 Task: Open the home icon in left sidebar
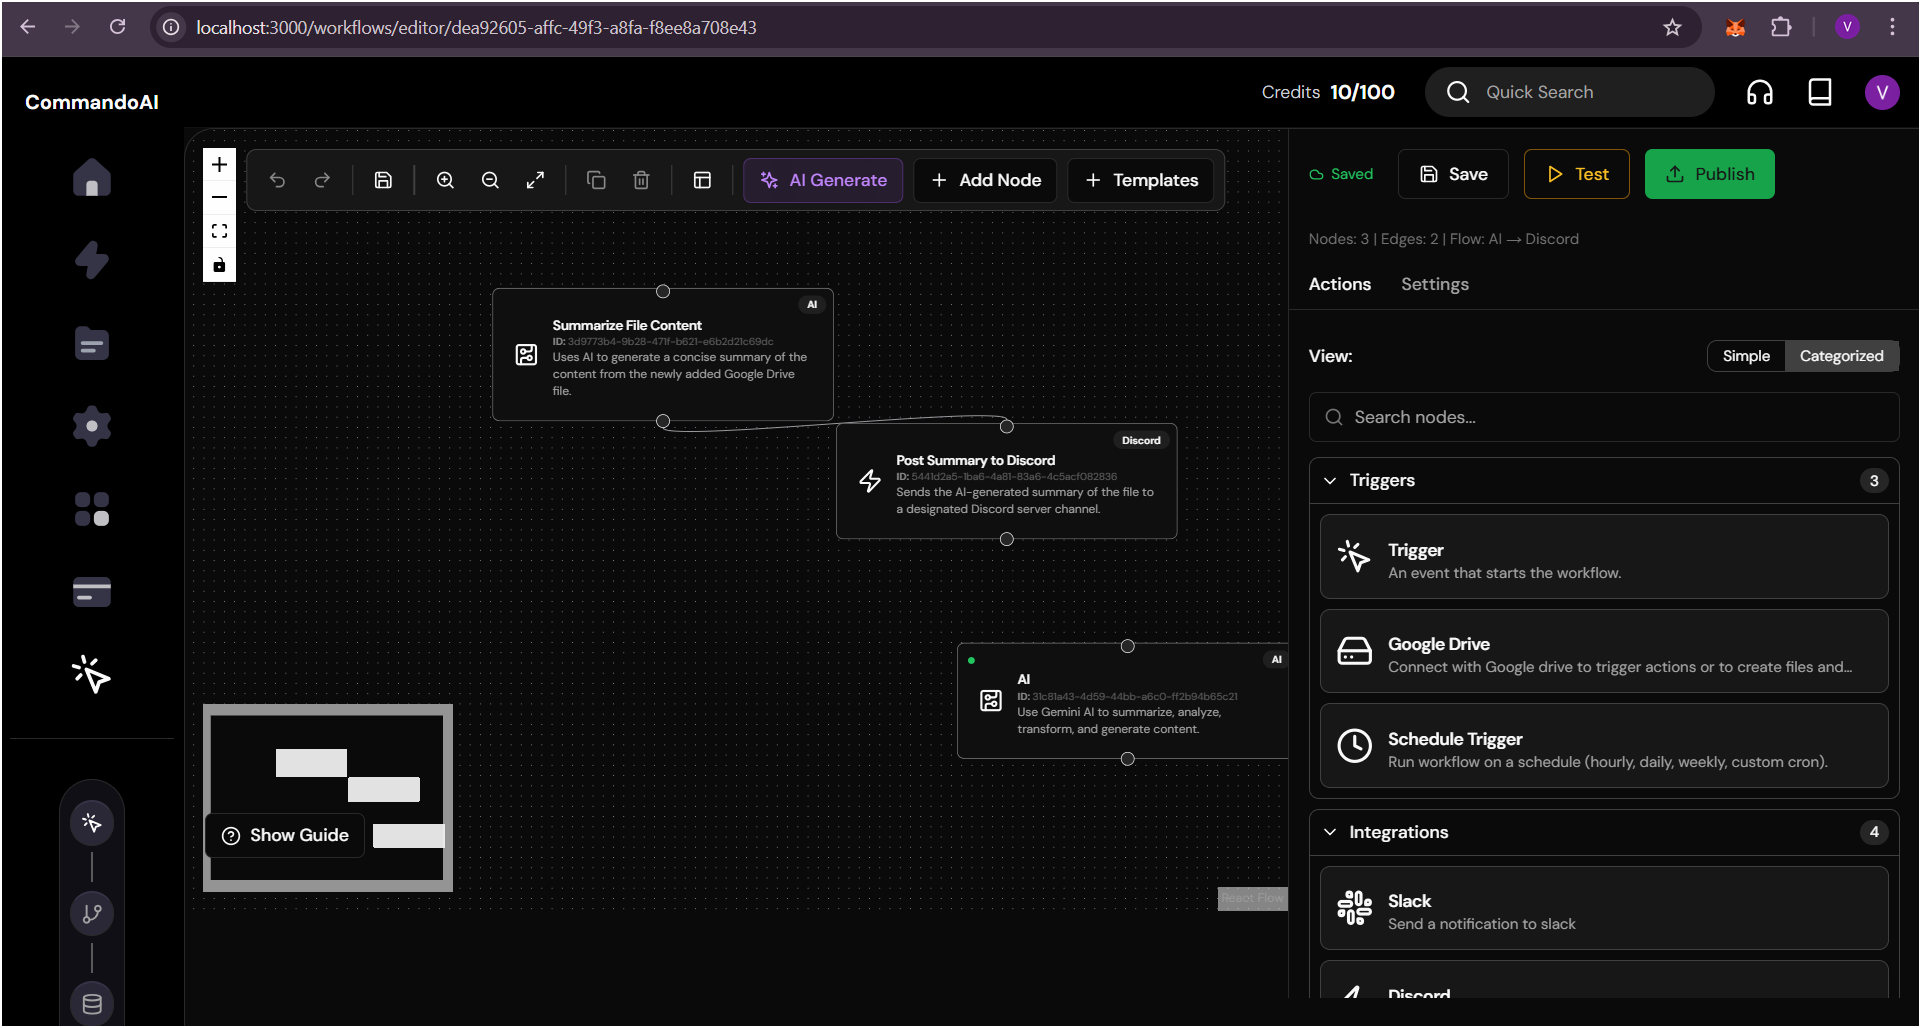(91, 178)
